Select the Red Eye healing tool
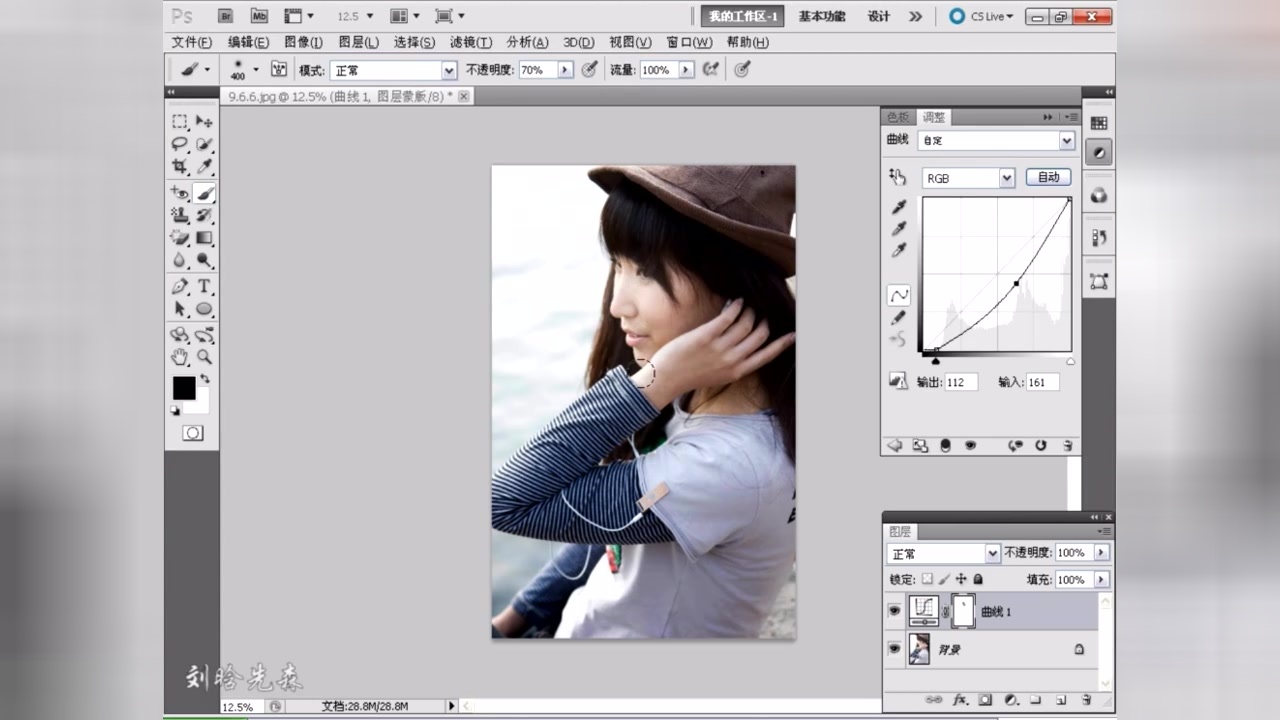 (x=179, y=192)
